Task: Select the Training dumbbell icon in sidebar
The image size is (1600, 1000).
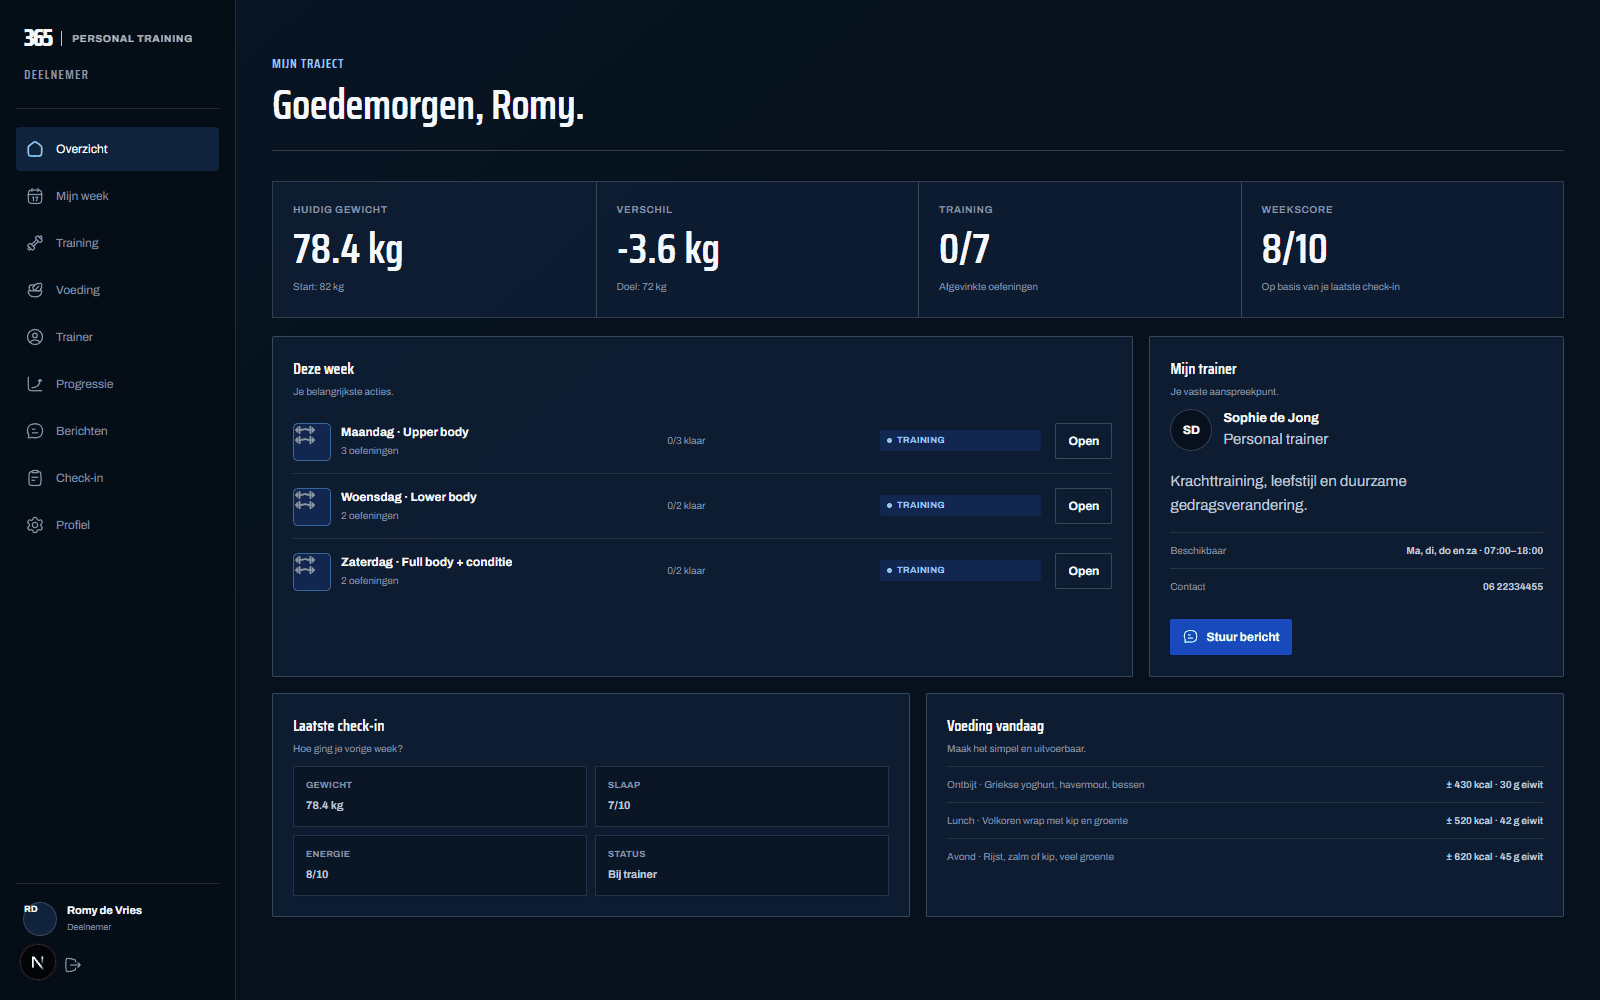Action: 35,243
